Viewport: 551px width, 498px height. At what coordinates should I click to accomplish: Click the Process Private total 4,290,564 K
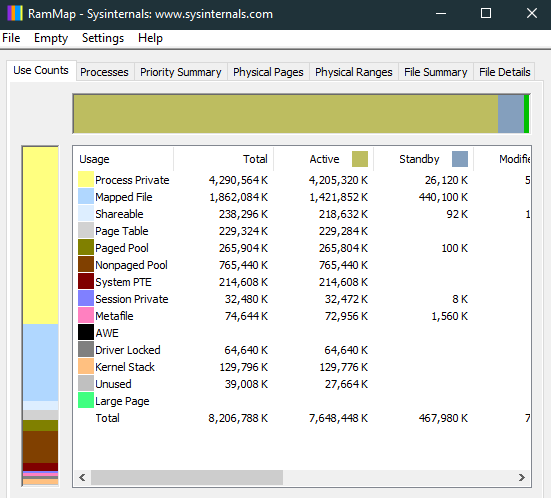click(x=238, y=180)
